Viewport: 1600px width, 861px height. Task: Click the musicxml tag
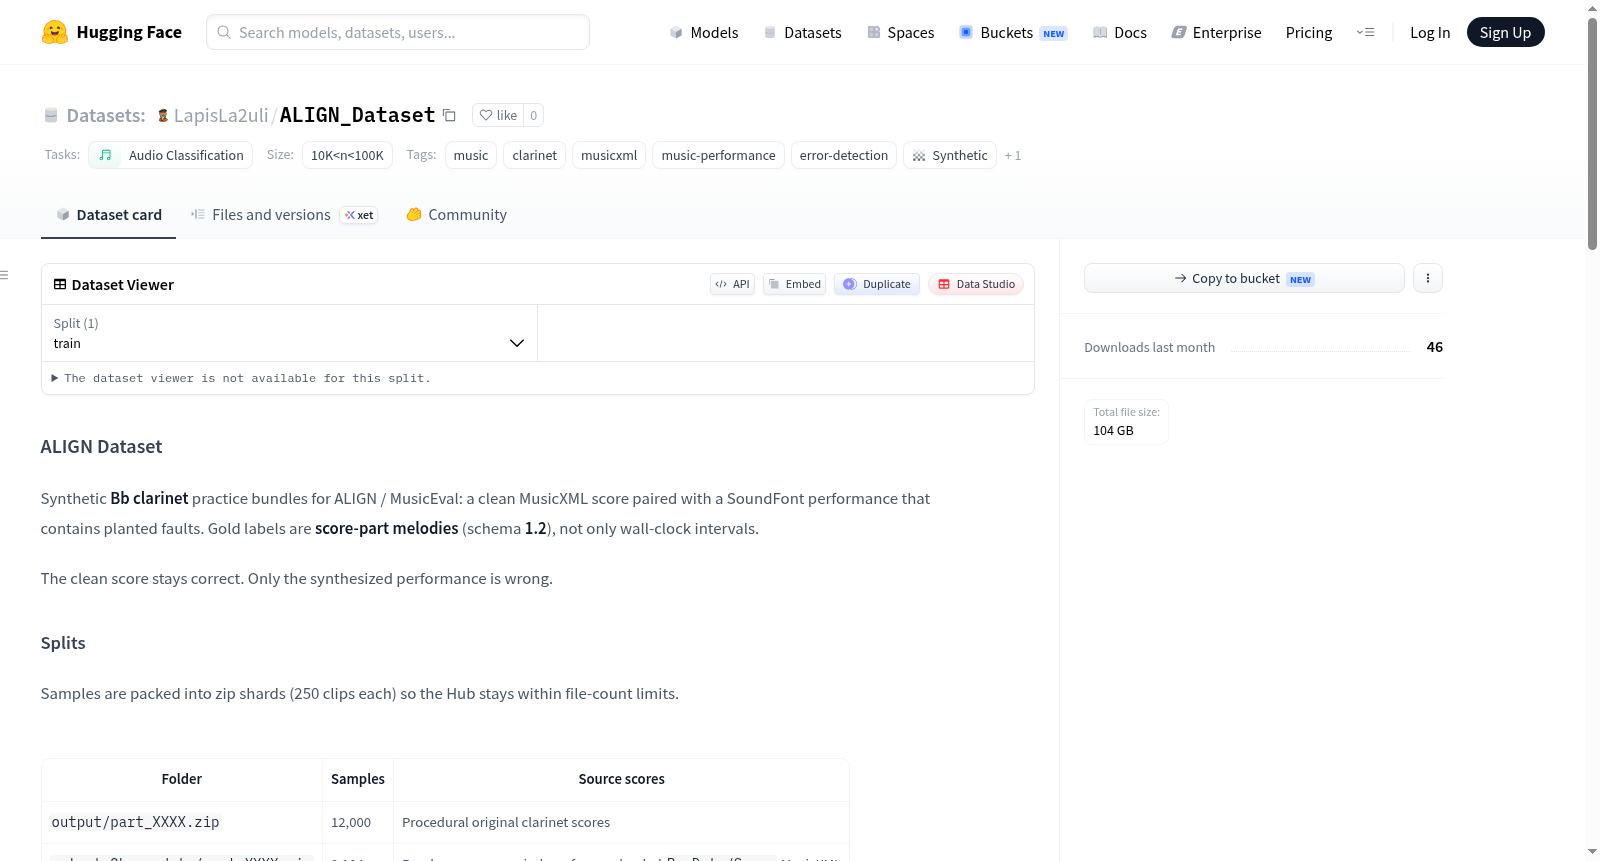609,155
